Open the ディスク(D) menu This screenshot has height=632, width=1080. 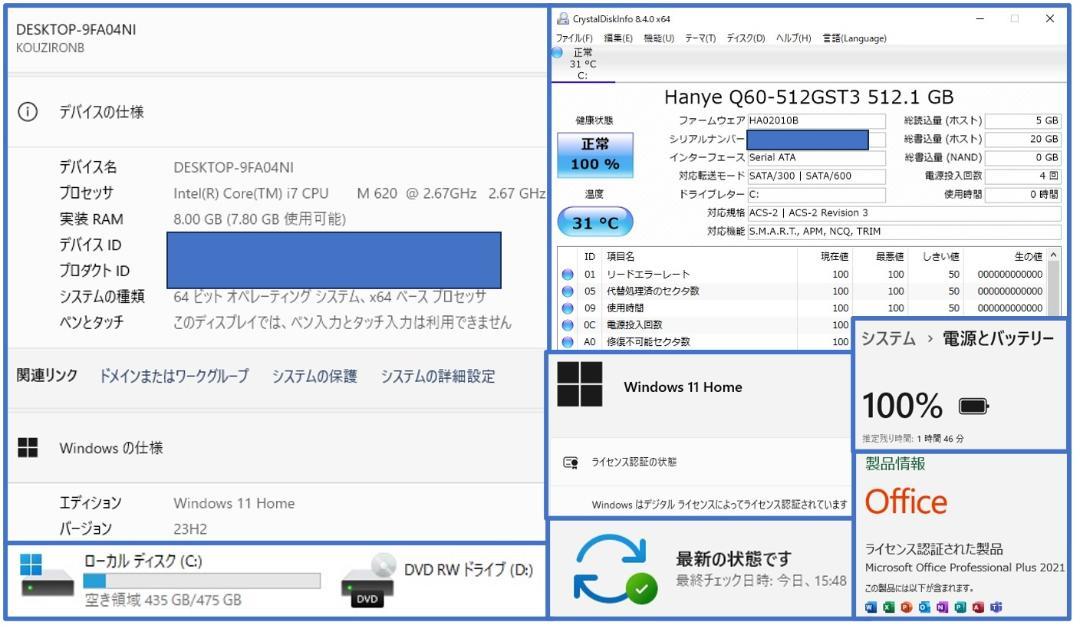tap(746, 39)
